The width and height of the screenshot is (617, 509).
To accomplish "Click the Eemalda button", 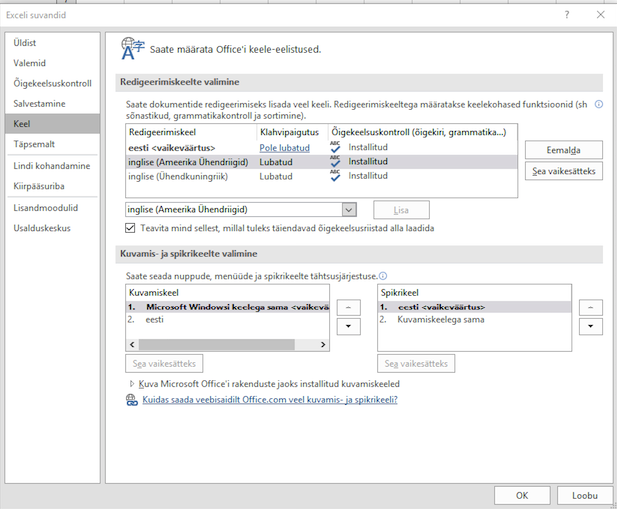I will tap(563, 150).
